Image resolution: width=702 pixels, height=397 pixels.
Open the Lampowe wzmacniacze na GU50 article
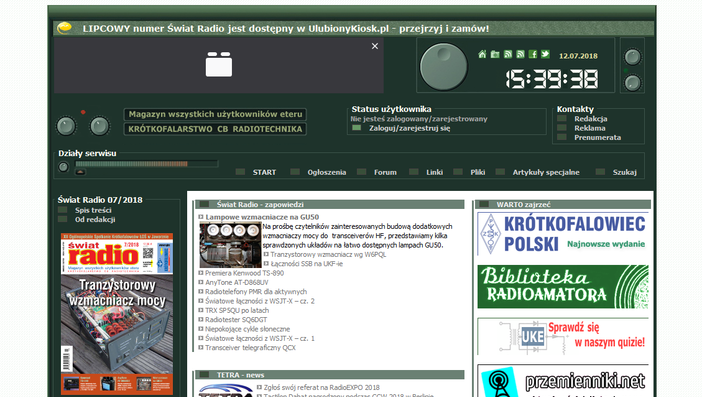[x=262, y=217]
